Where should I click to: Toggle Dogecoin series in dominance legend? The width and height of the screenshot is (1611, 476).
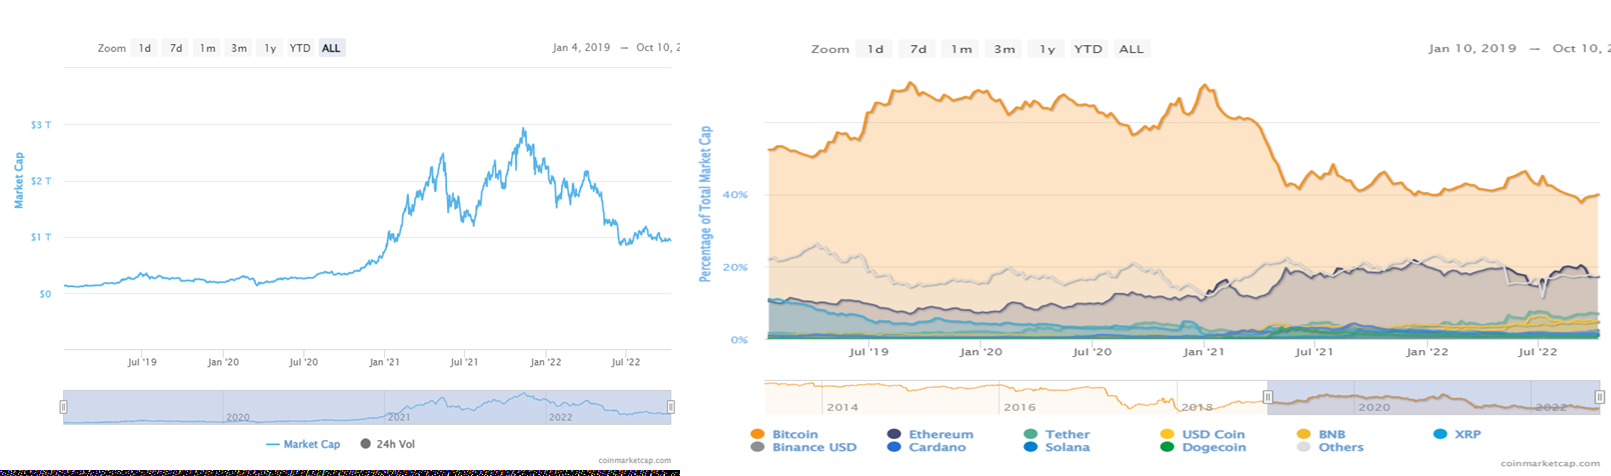tap(1202, 447)
